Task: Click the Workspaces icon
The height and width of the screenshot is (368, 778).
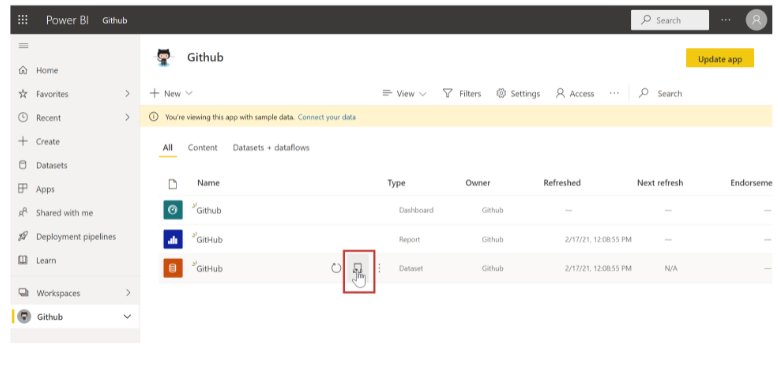Action: [23, 293]
